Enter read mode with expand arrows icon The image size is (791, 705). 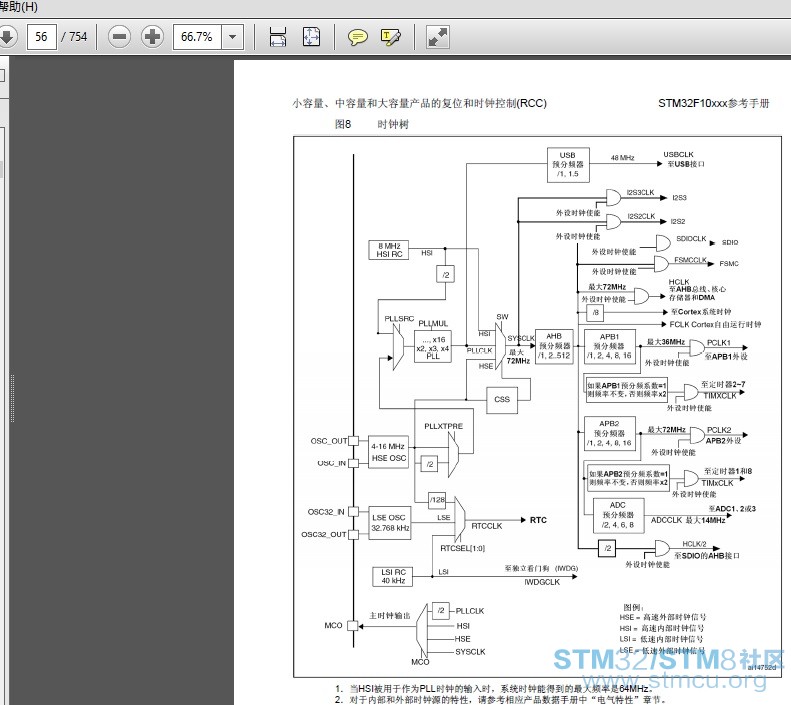pos(437,37)
